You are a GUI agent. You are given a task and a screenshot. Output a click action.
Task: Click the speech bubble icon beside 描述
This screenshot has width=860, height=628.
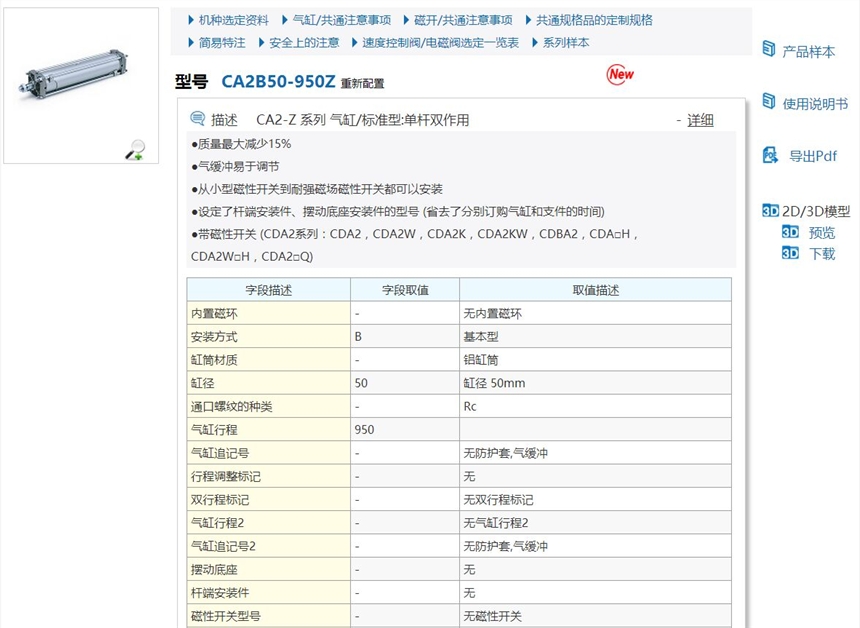click(x=199, y=119)
